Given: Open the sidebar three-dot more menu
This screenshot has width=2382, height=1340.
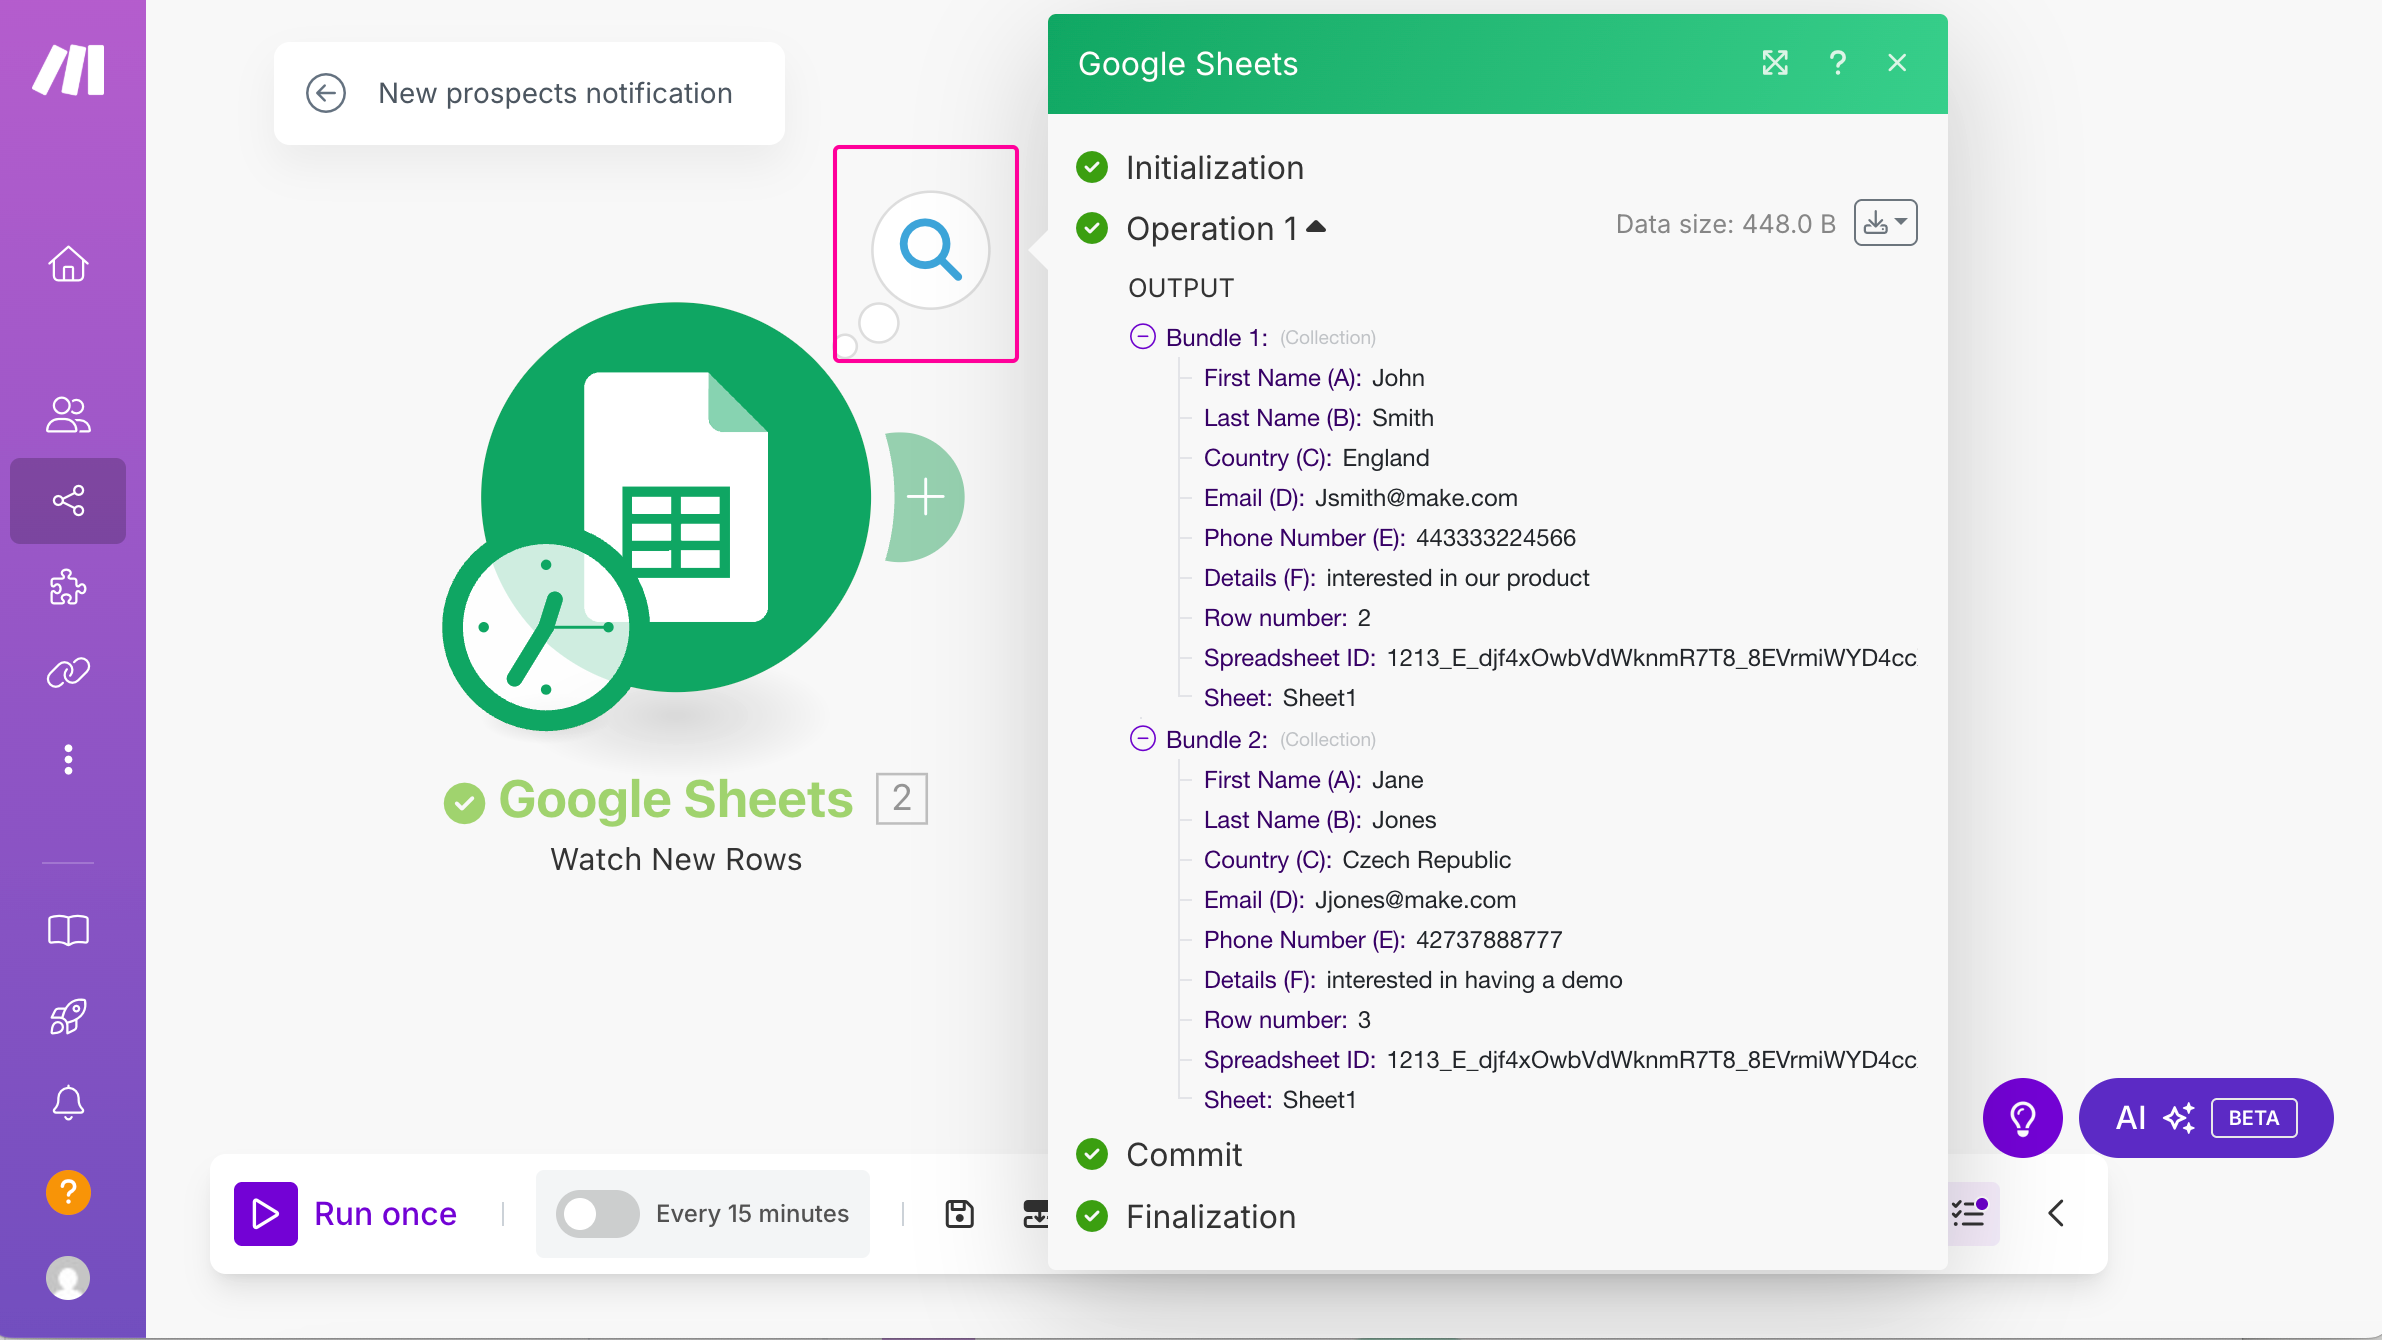Looking at the screenshot, I should click(x=68, y=759).
